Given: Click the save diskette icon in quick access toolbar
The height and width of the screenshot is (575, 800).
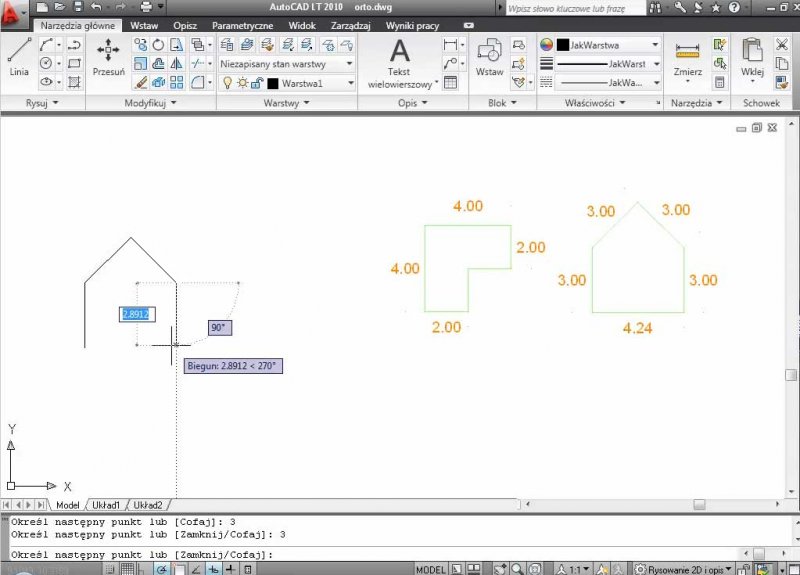Looking at the screenshot, I should click(x=77, y=7).
